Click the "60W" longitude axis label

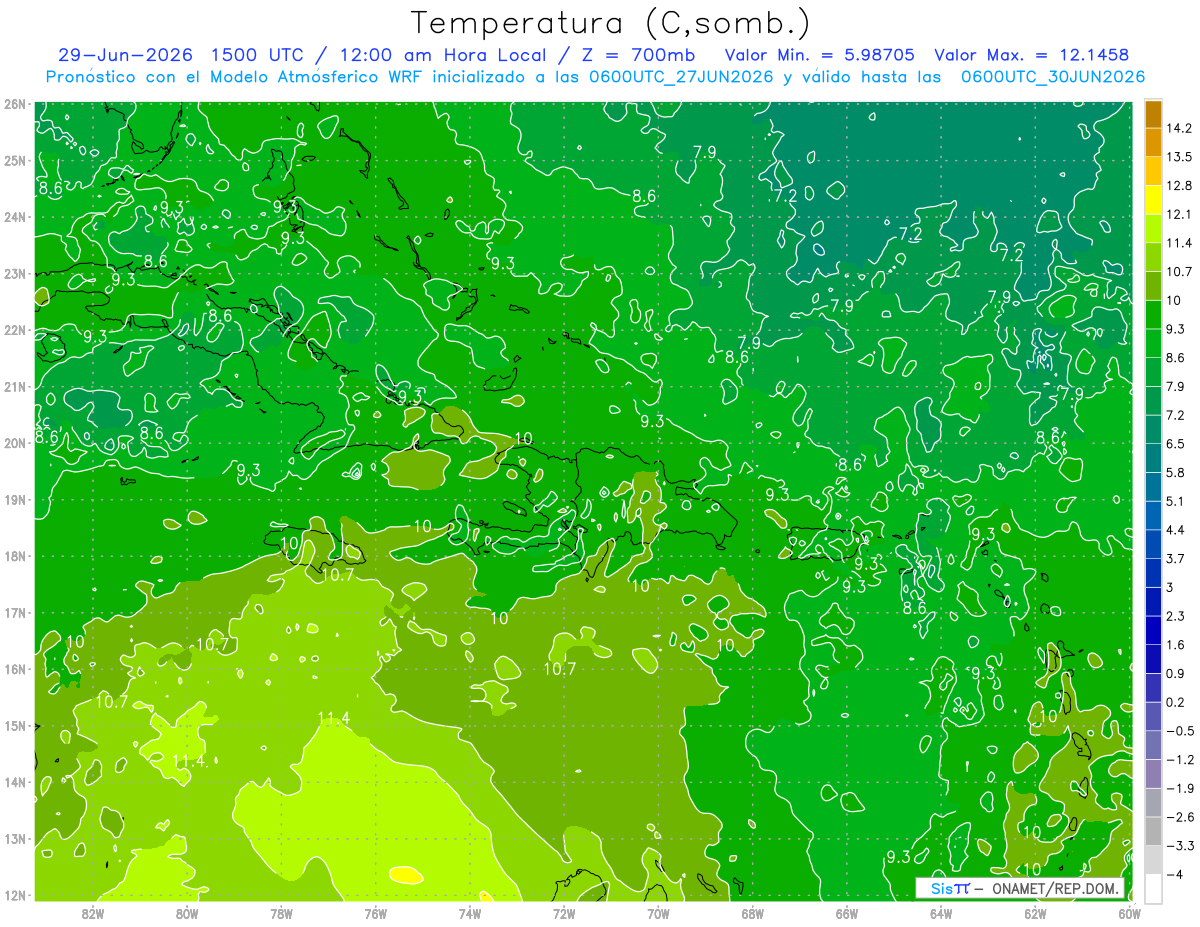(x=1129, y=913)
